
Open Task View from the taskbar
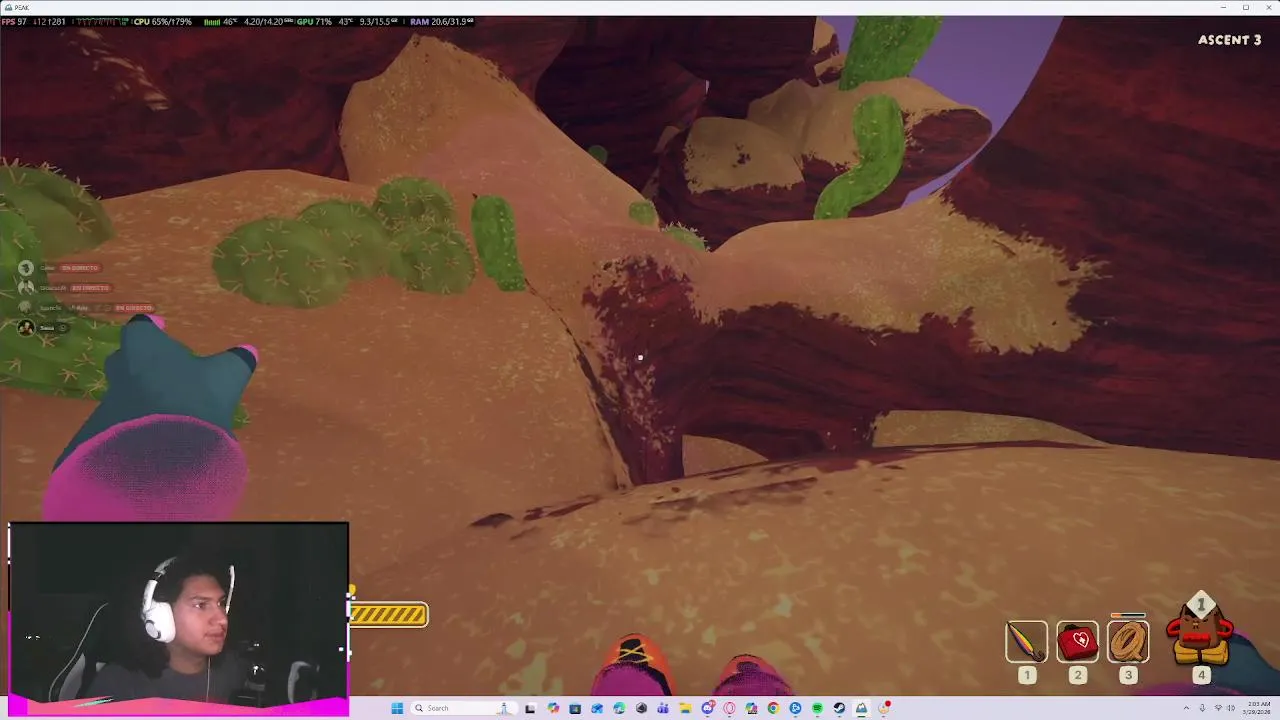(530, 708)
